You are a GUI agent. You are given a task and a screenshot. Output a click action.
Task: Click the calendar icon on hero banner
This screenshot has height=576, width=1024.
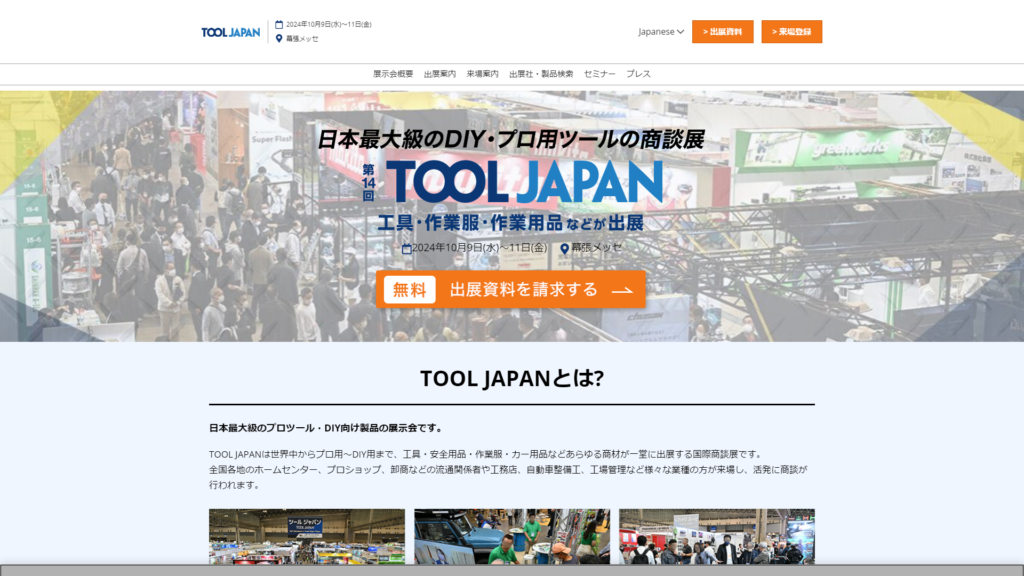[406, 248]
